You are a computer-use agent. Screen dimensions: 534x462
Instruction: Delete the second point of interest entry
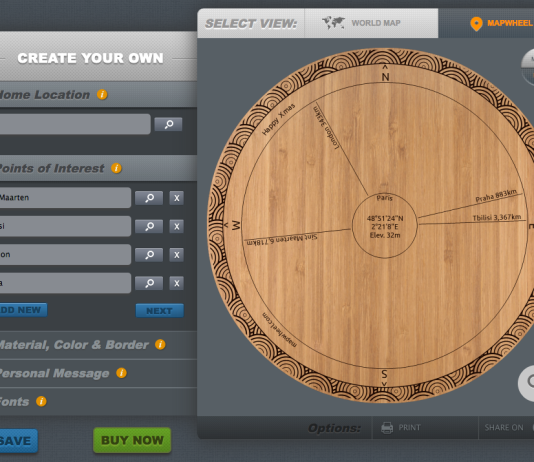(176, 226)
